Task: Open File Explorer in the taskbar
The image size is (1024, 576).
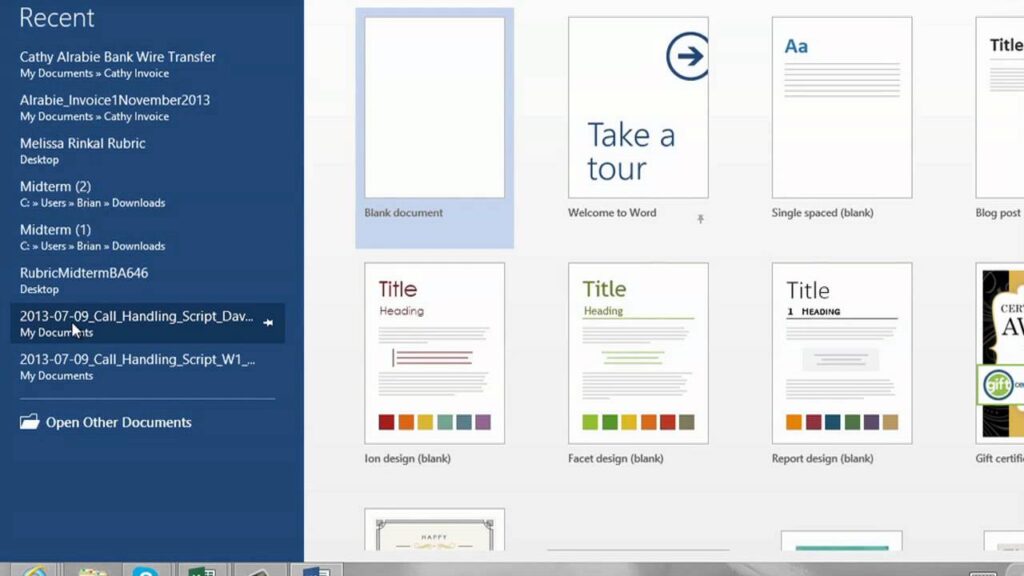Action: [91, 570]
